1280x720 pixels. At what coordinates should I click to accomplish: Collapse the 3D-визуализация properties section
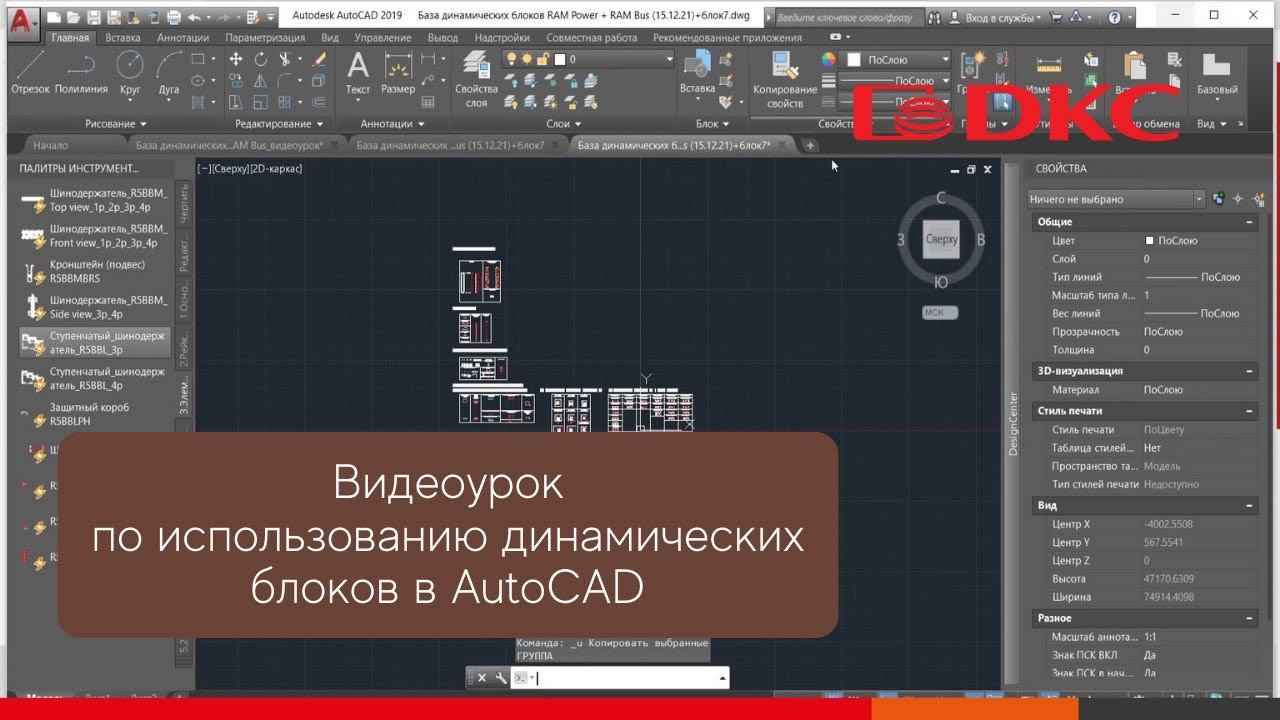(x=1250, y=371)
